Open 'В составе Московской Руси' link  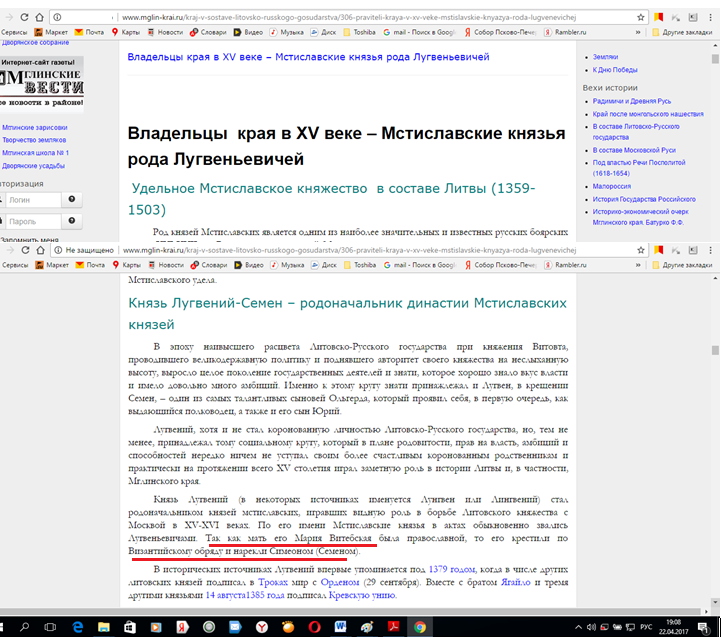click(x=634, y=150)
